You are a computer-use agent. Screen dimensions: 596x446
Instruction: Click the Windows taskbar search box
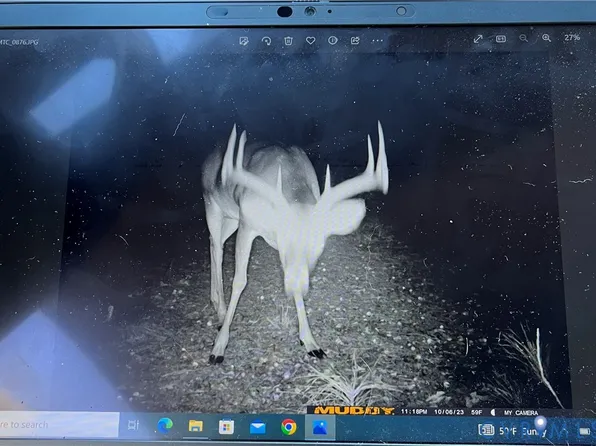pos(59,425)
